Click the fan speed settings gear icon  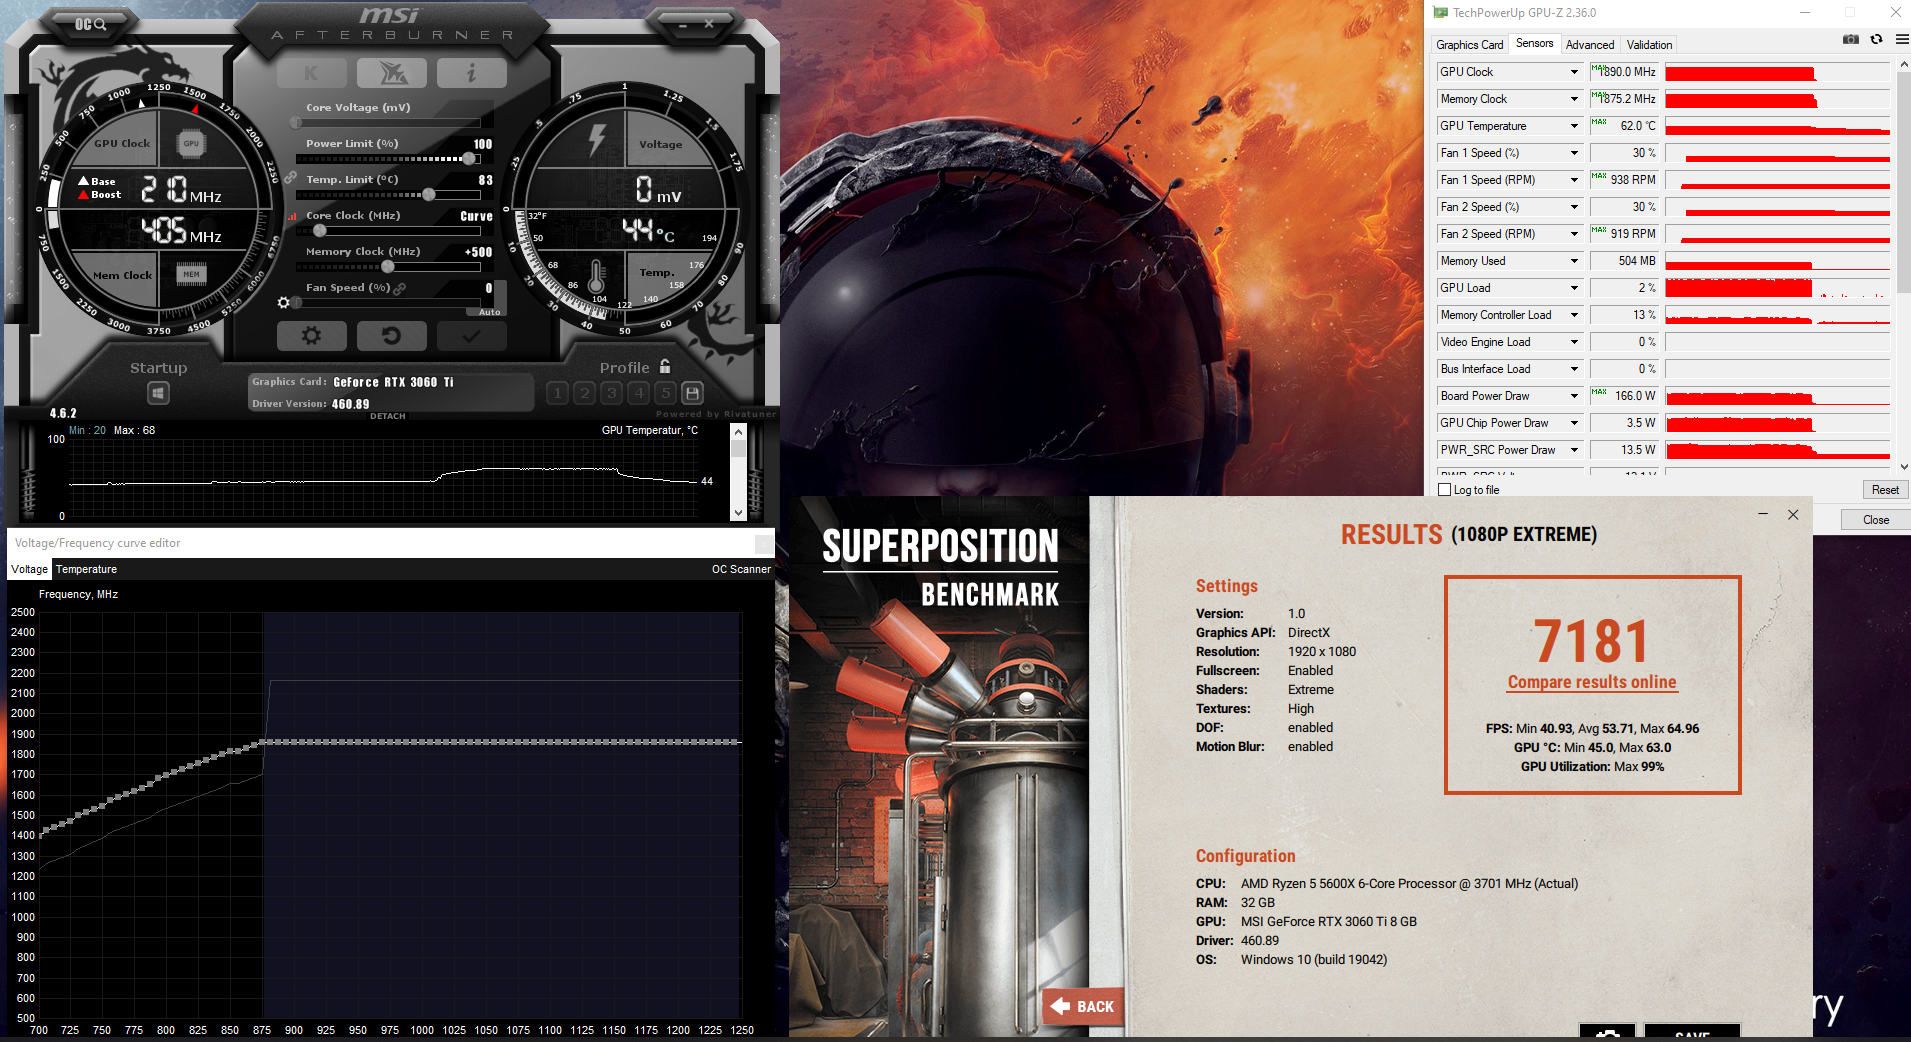tap(284, 302)
